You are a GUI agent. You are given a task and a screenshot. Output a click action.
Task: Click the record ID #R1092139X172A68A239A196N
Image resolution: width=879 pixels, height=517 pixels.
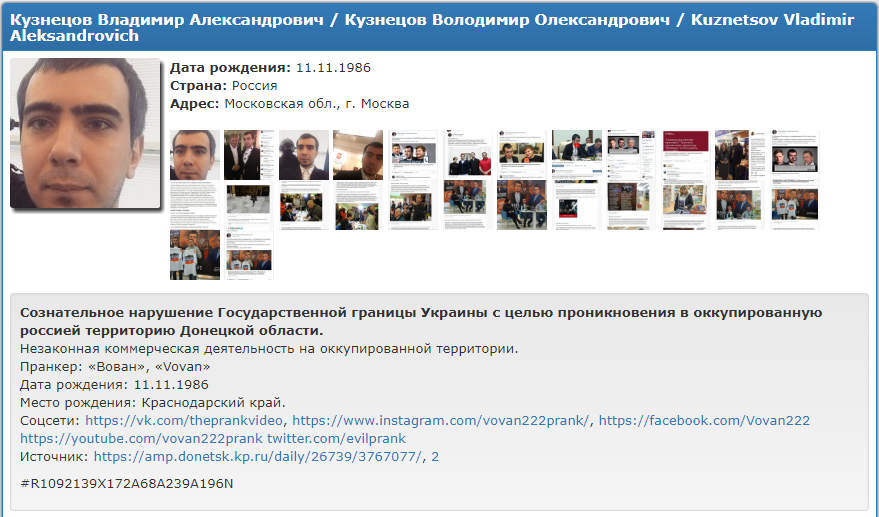click(126, 484)
